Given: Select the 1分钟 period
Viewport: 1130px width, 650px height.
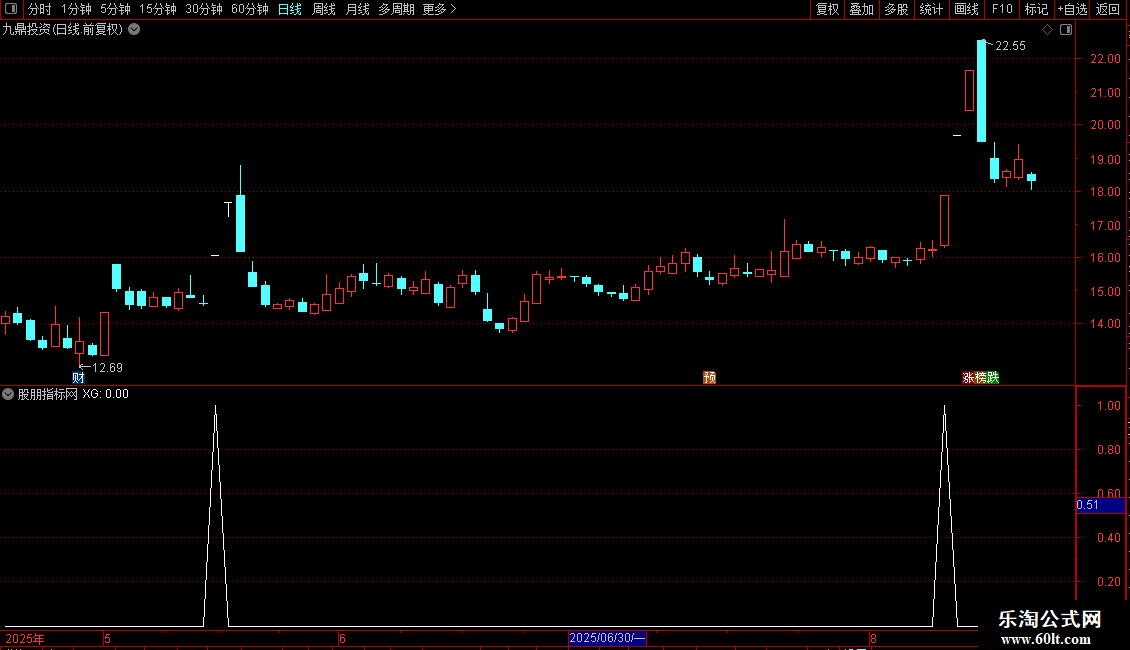Looking at the screenshot, I should click(76, 9).
